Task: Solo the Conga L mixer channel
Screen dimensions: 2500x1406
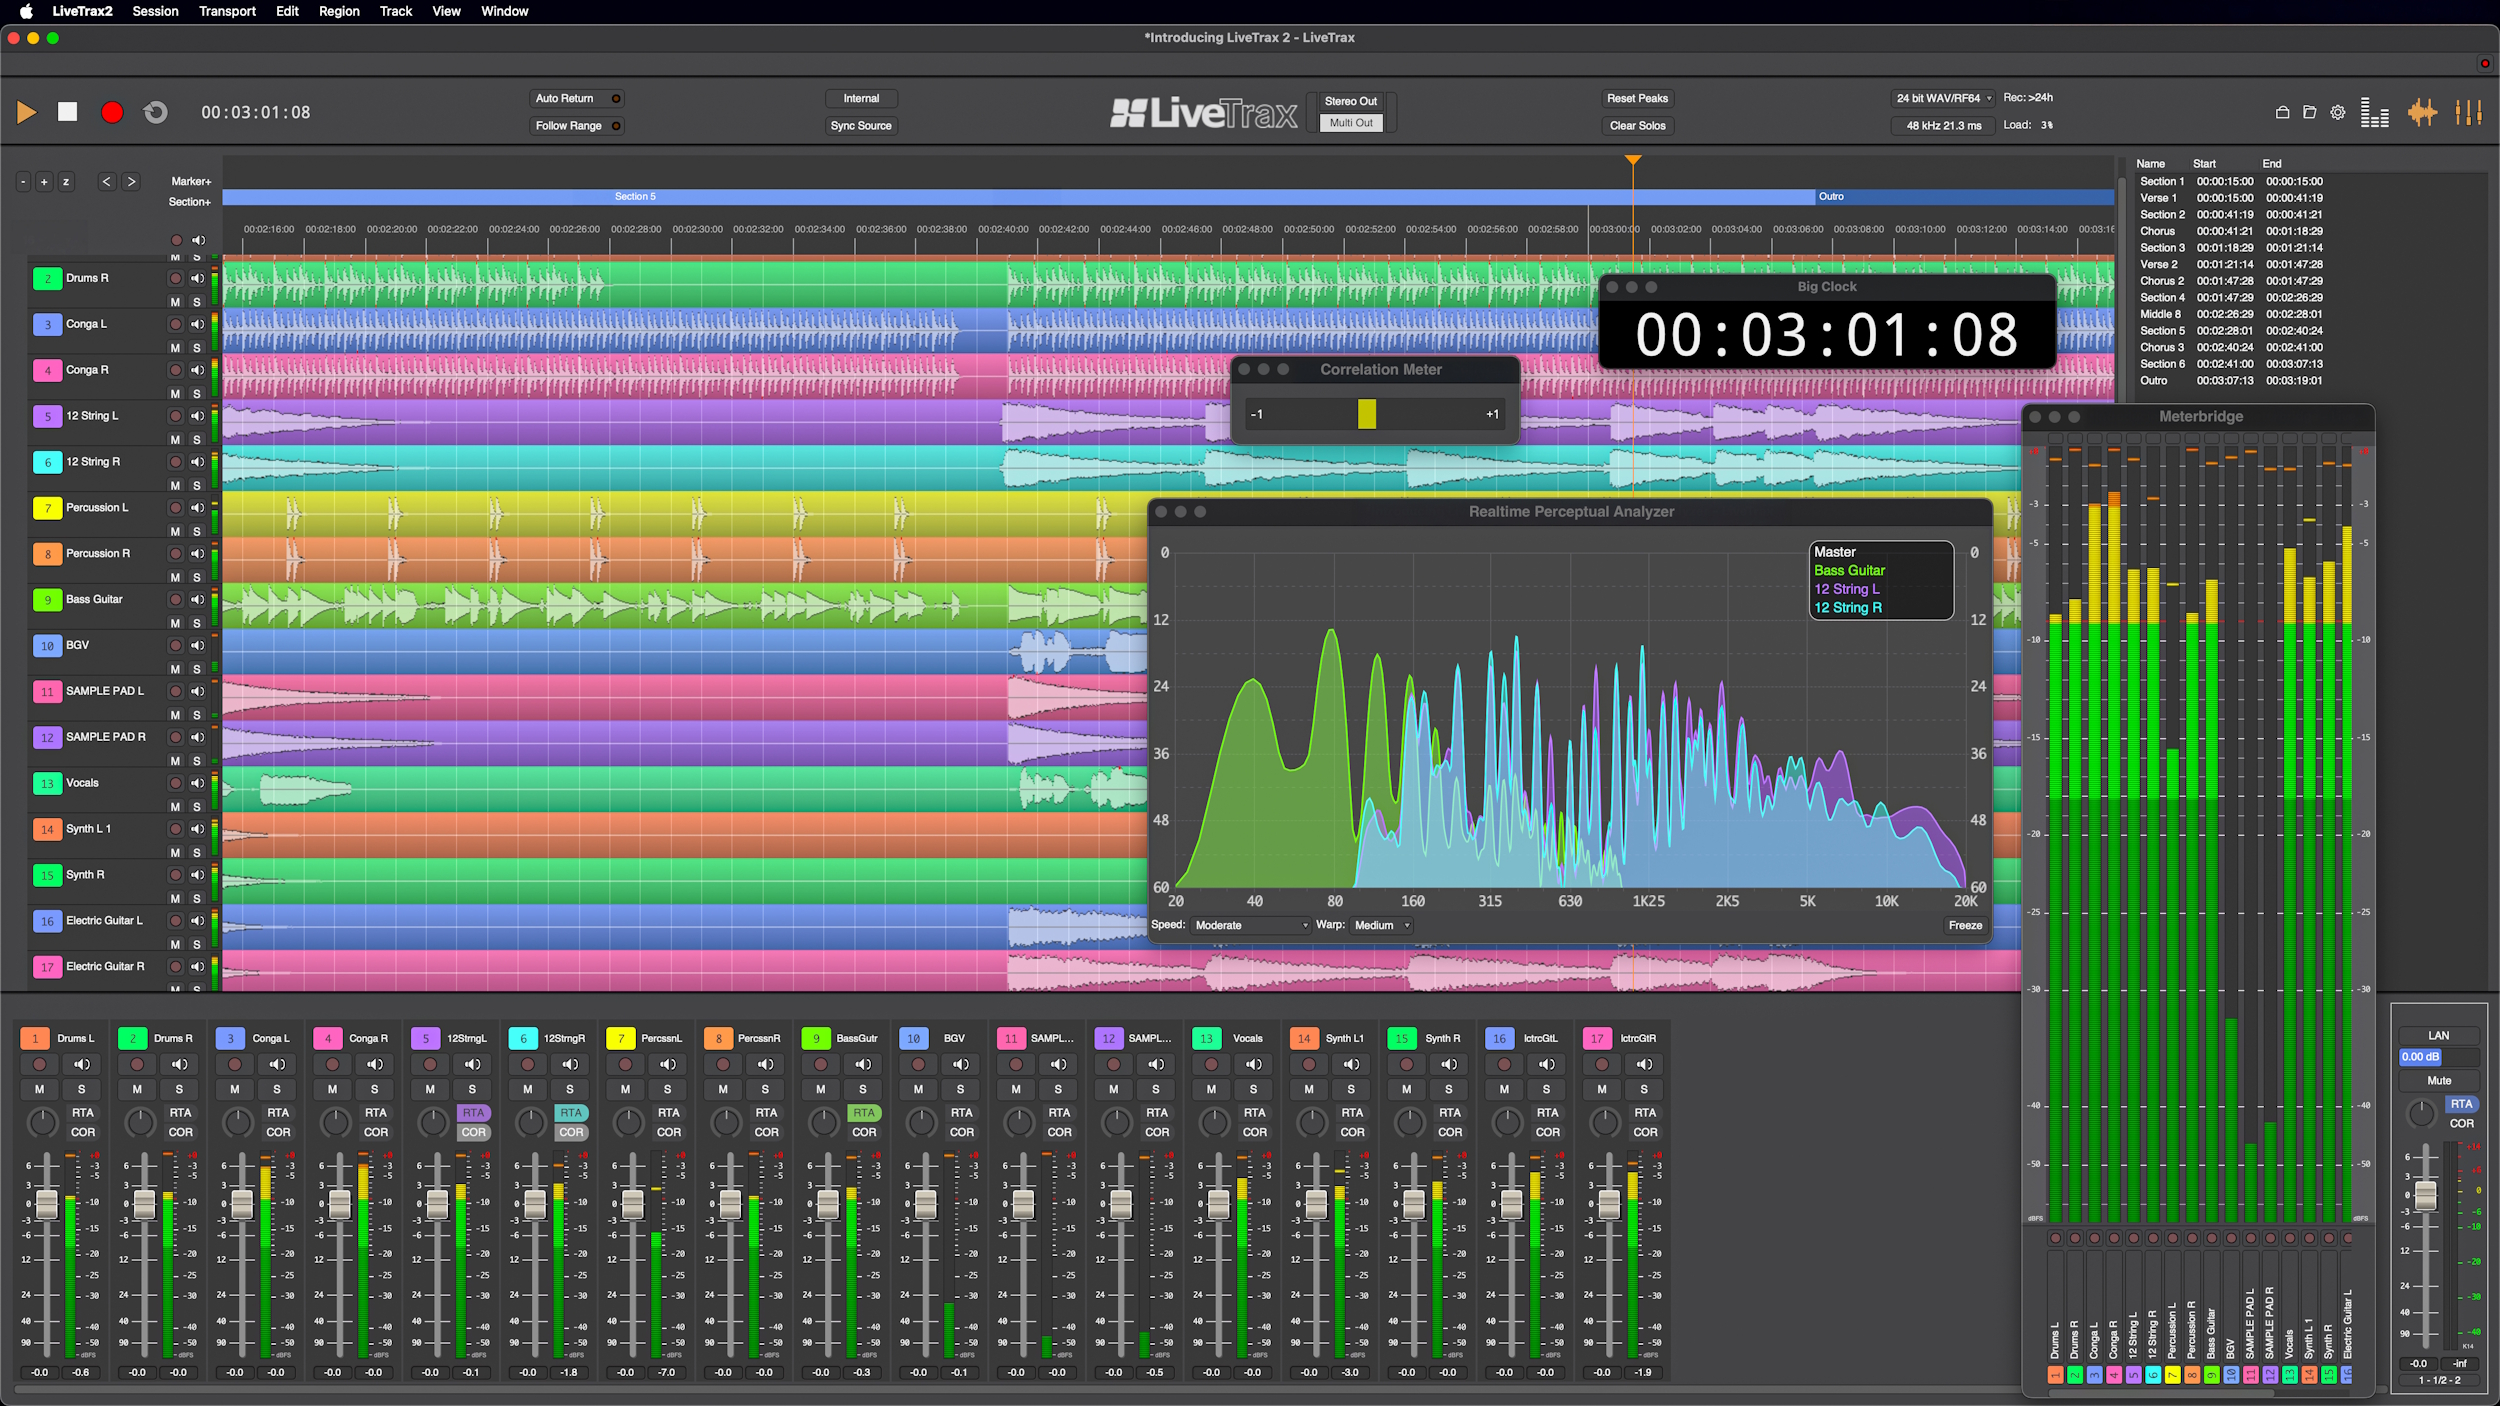Action: (277, 1089)
